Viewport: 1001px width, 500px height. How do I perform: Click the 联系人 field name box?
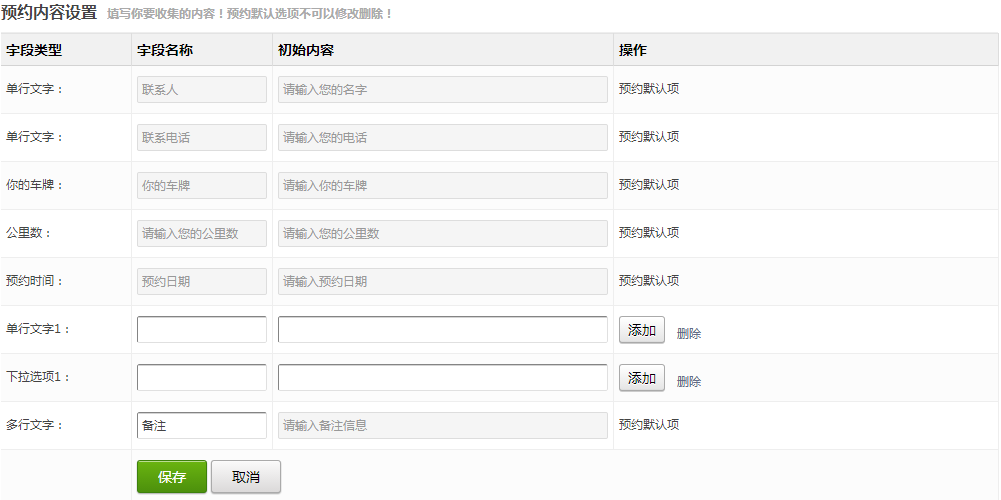pyautogui.click(x=202, y=90)
